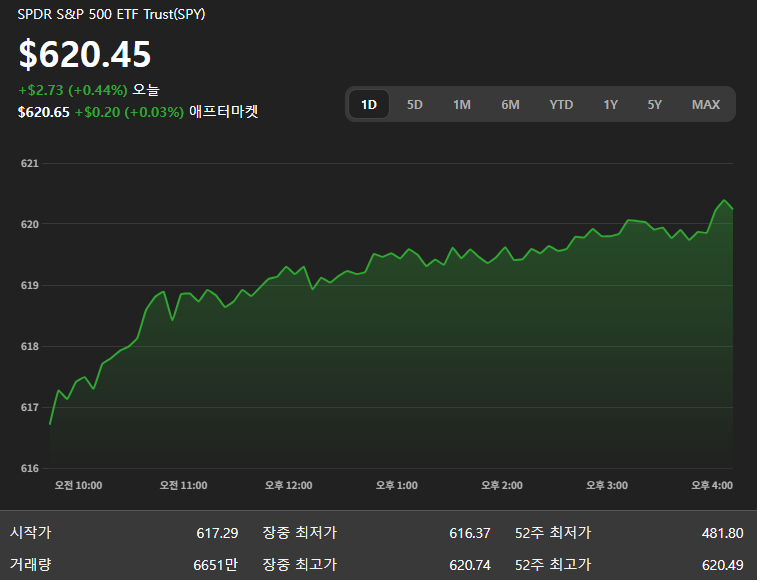The width and height of the screenshot is (757, 580).
Task: Click the 620 y-axis label
Action: pos(29,224)
